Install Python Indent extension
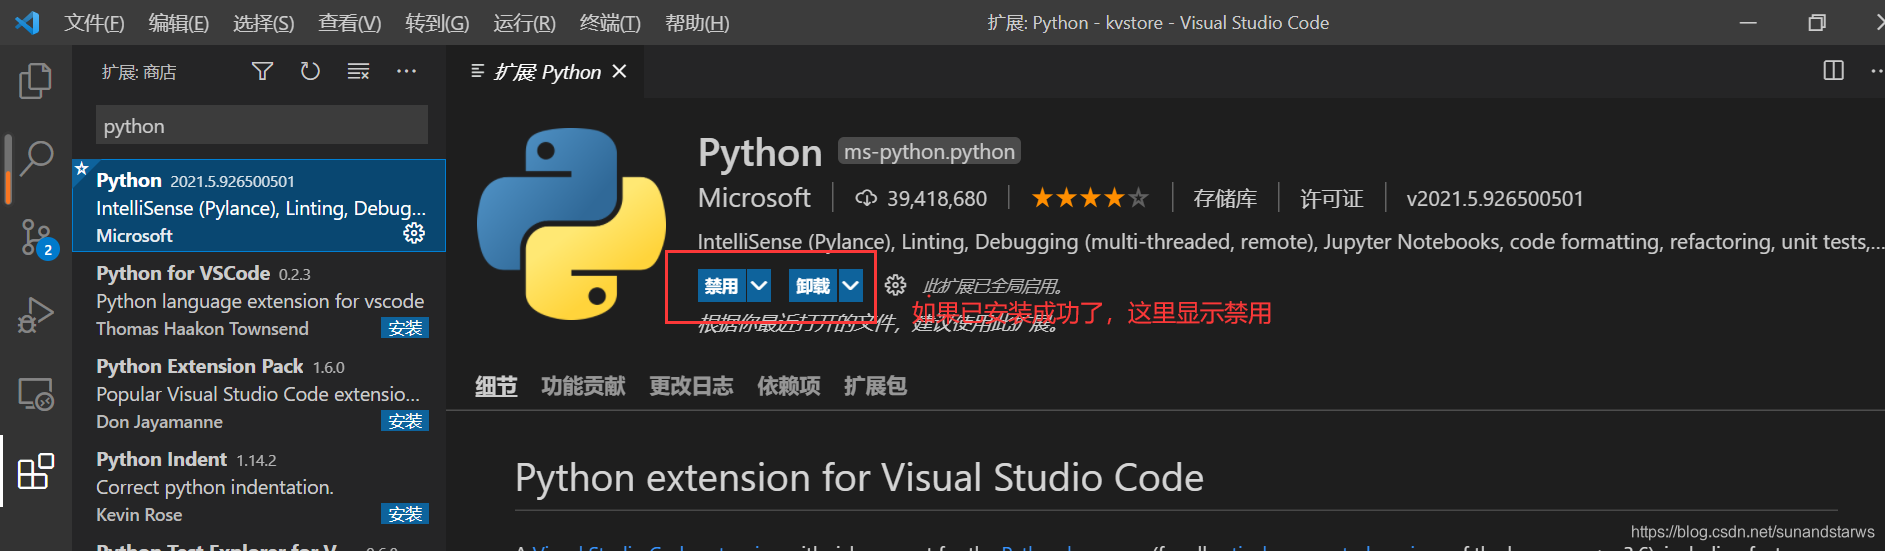1885x551 pixels. tap(405, 514)
